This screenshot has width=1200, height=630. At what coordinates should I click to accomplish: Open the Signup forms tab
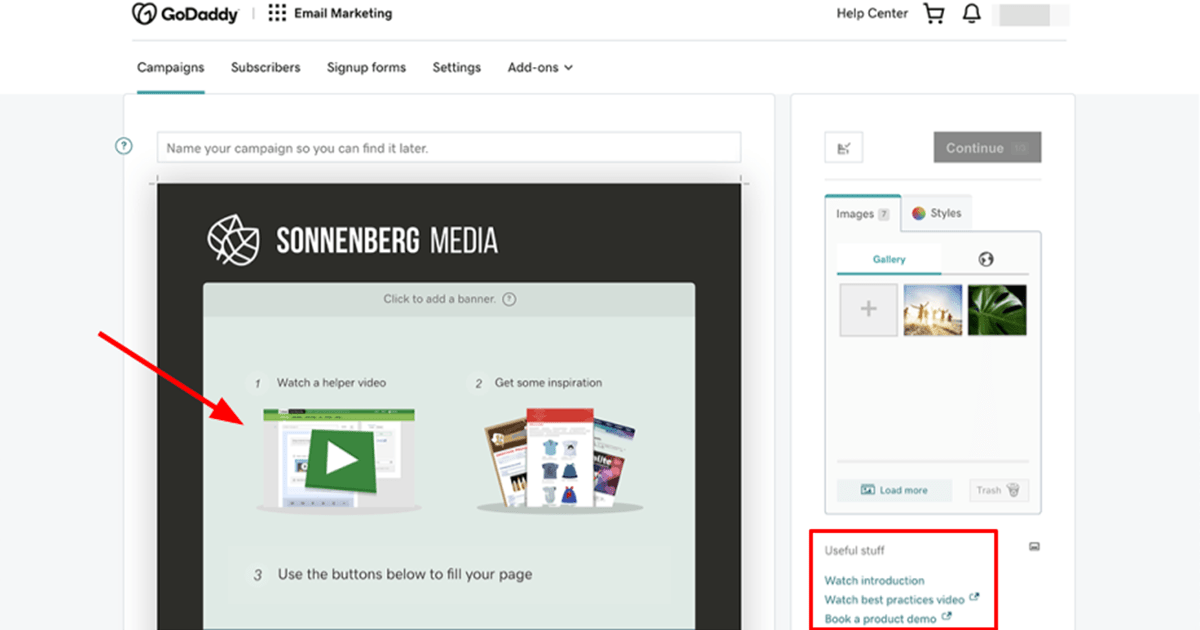[366, 68]
